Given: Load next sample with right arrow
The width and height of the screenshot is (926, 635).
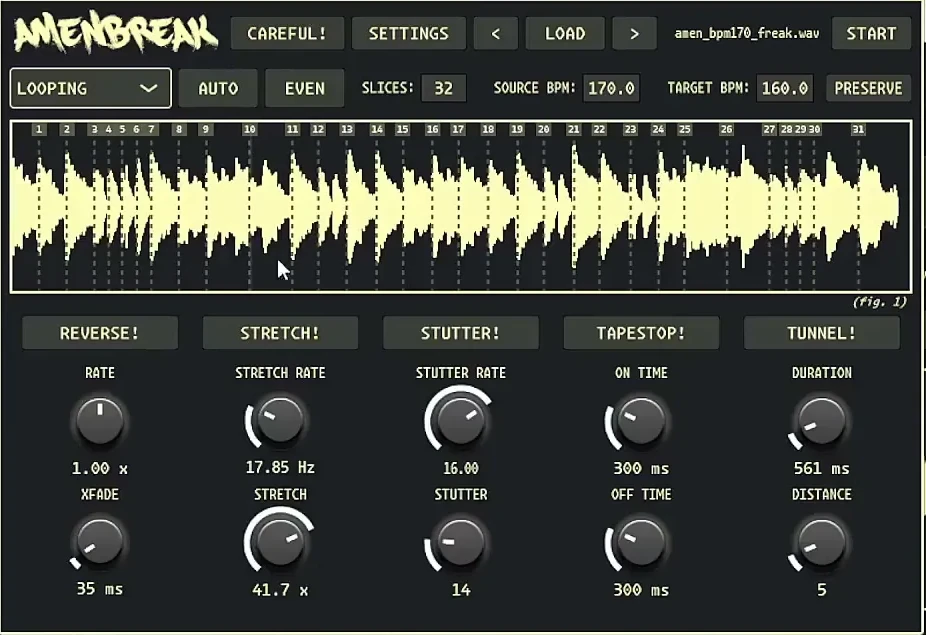Looking at the screenshot, I should point(634,34).
